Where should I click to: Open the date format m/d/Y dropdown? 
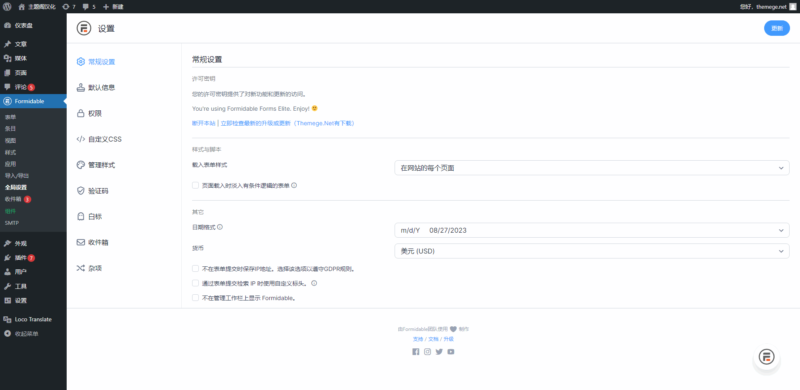pos(592,230)
